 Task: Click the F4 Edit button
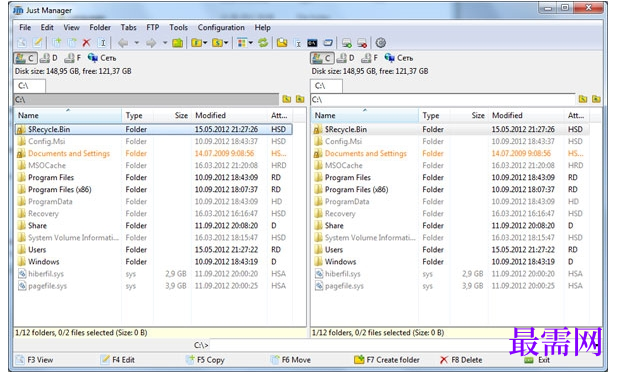click(118, 360)
